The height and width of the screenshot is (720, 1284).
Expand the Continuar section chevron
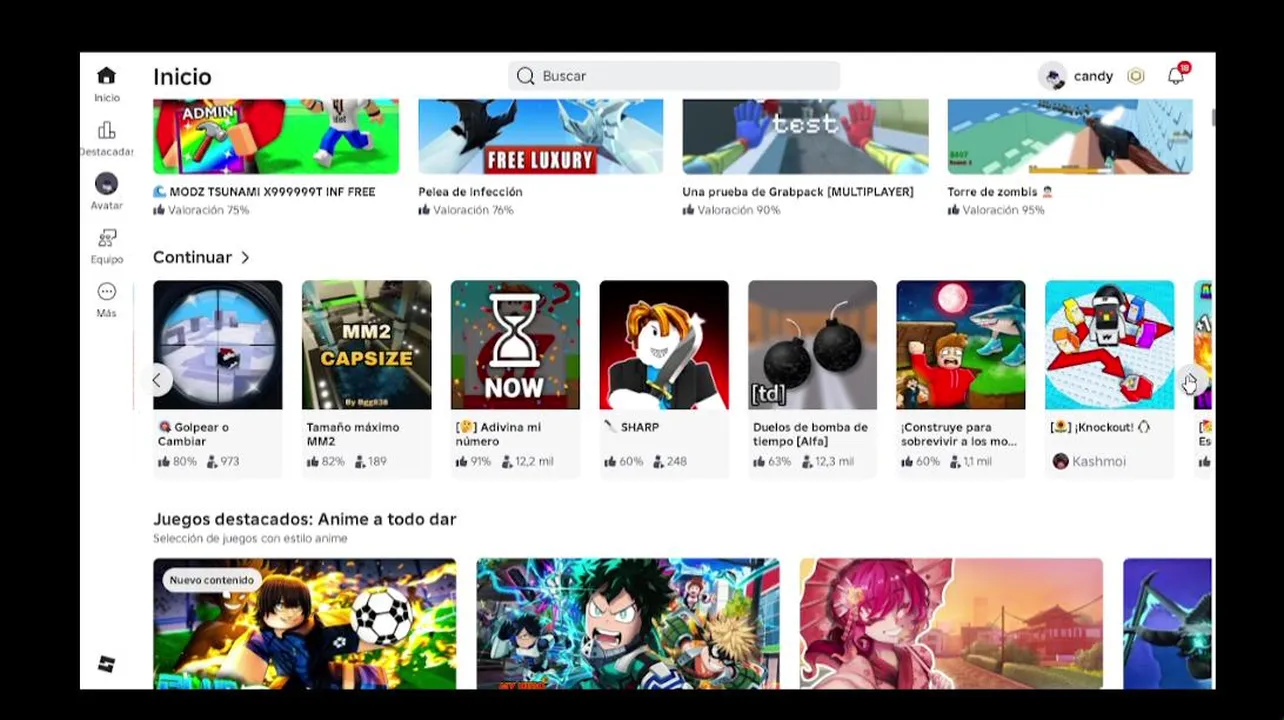(x=245, y=258)
